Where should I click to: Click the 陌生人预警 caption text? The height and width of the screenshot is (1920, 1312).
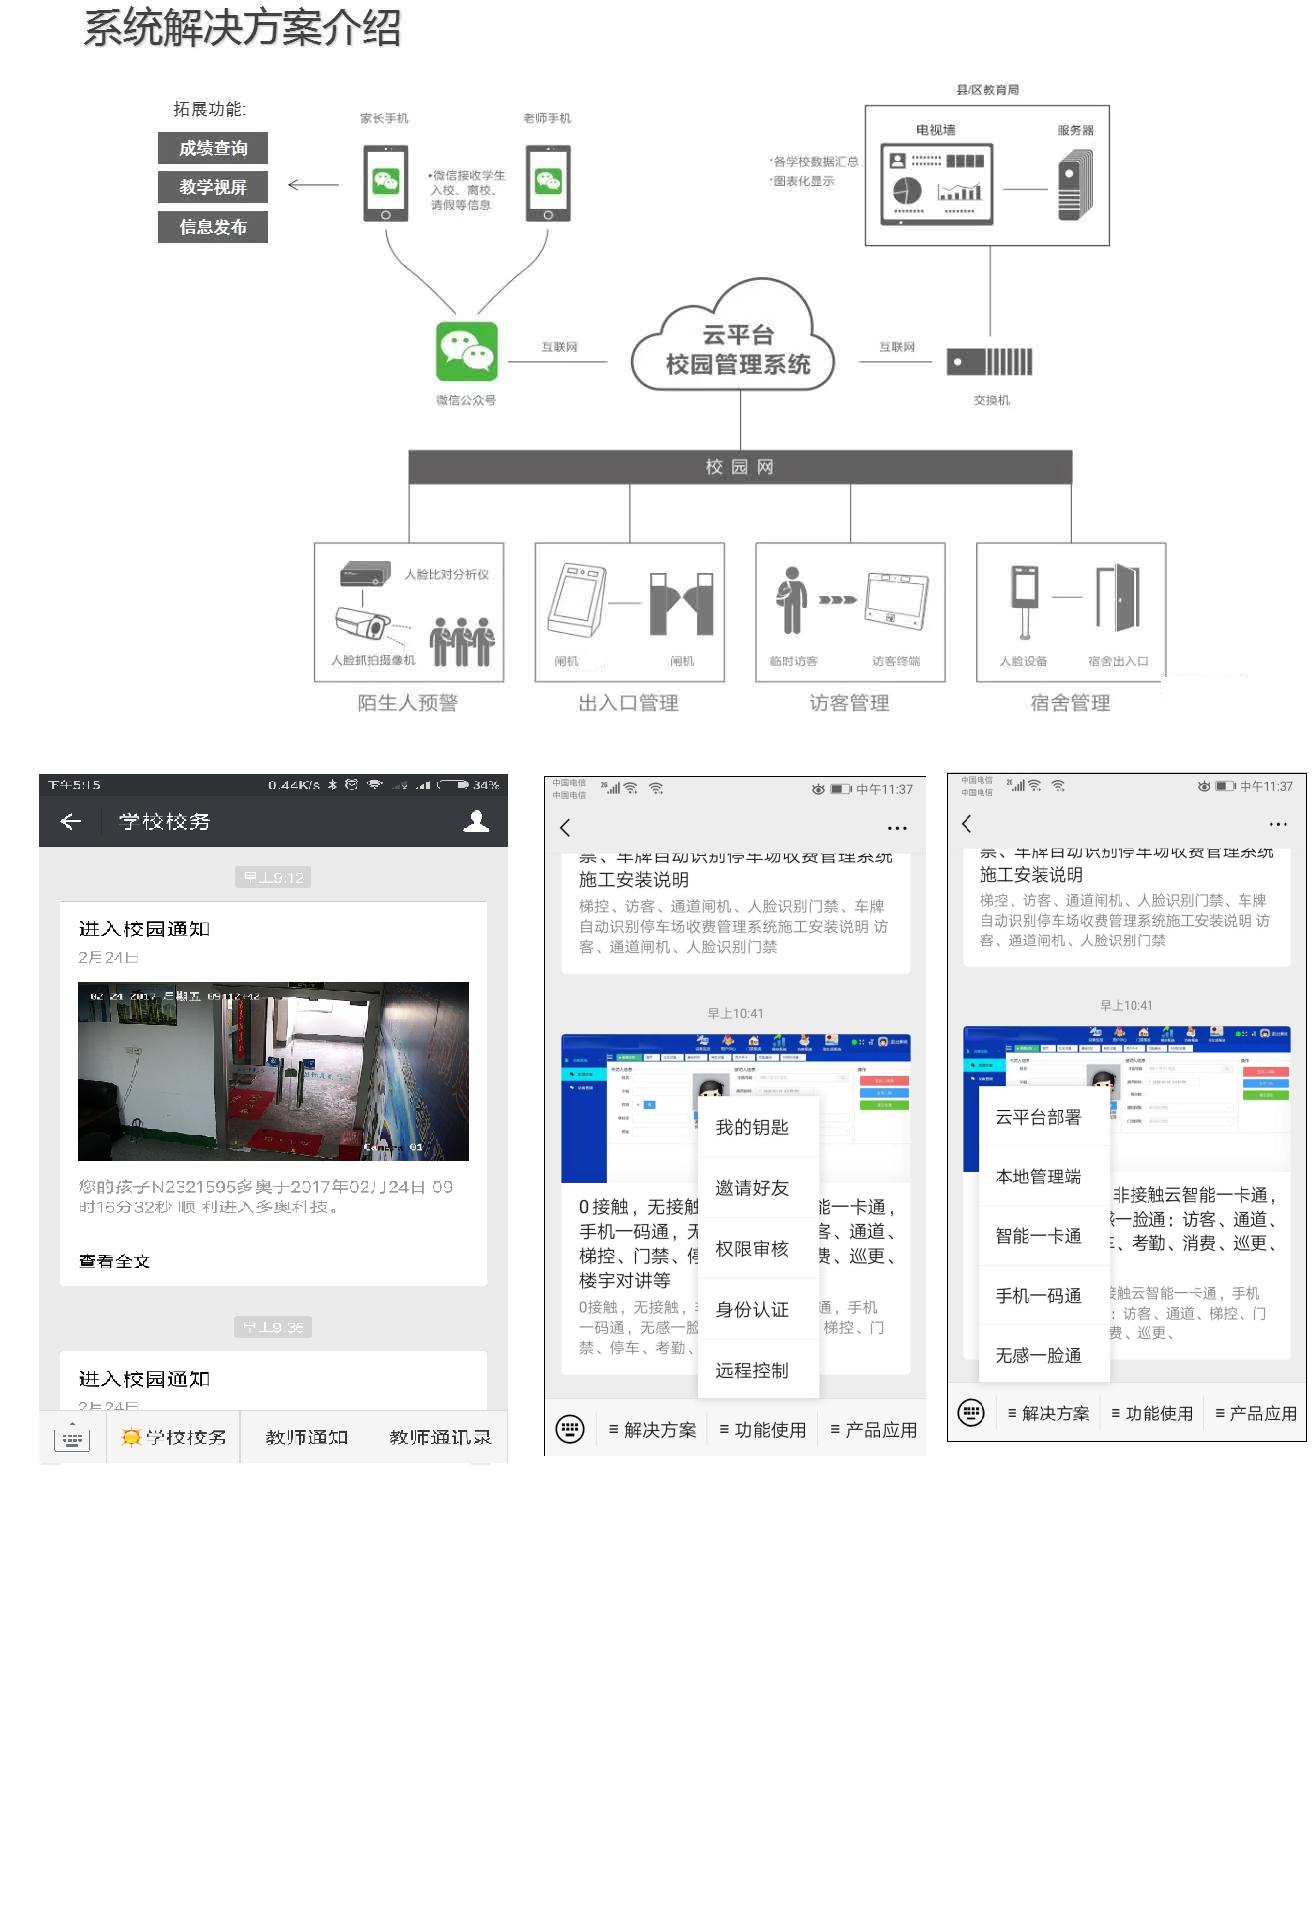click(x=408, y=703)
